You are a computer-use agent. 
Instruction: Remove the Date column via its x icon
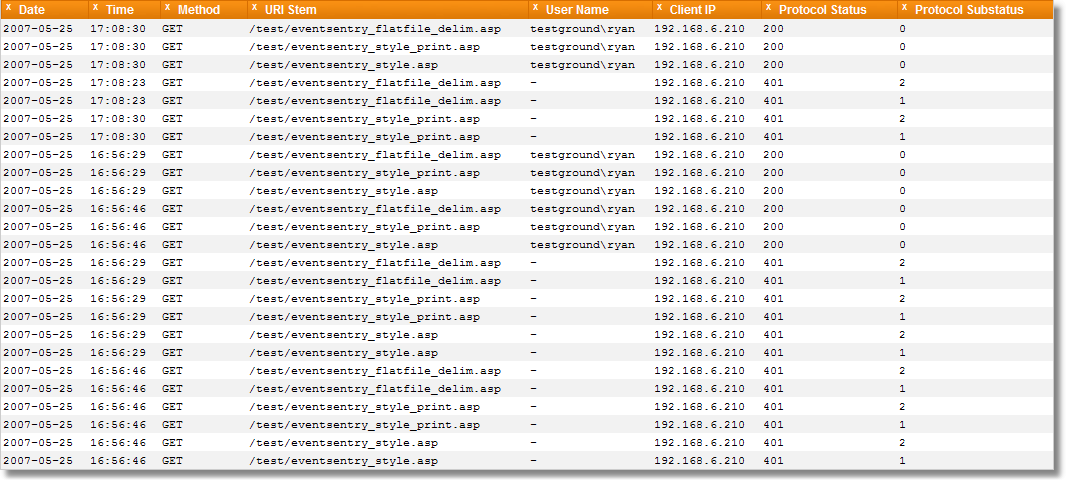(x=9, y=7)
